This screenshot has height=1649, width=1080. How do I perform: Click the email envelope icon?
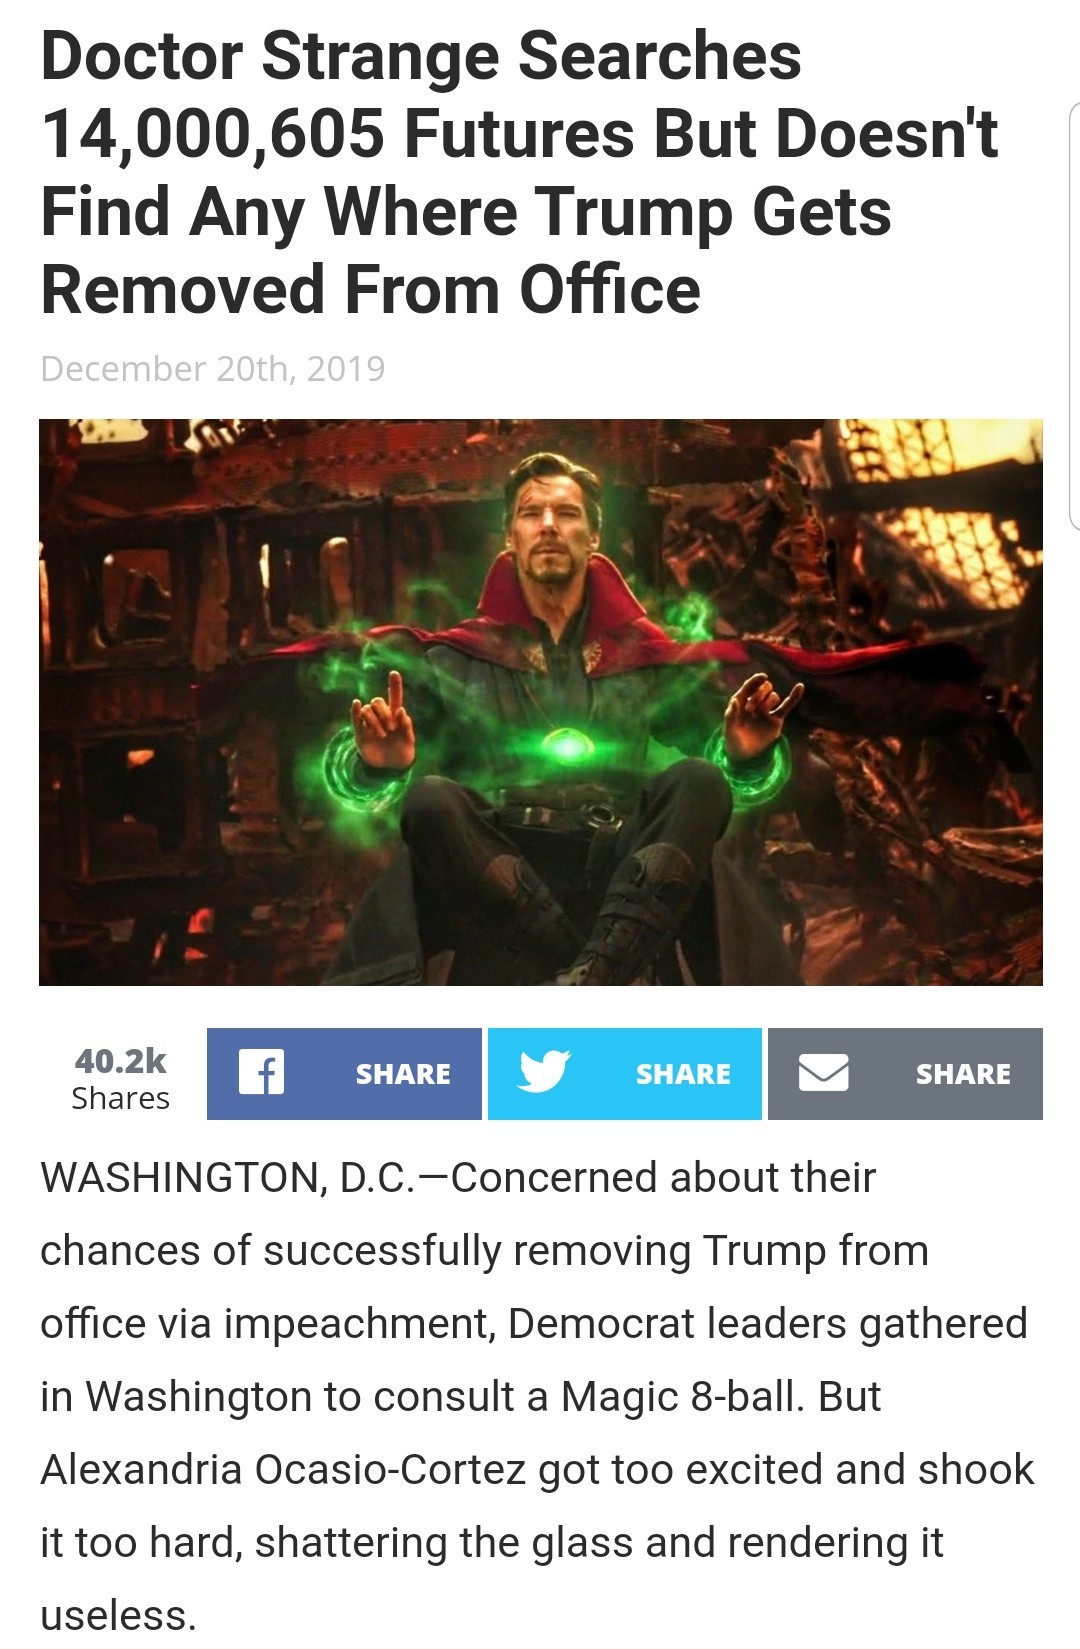[823, 1074]
